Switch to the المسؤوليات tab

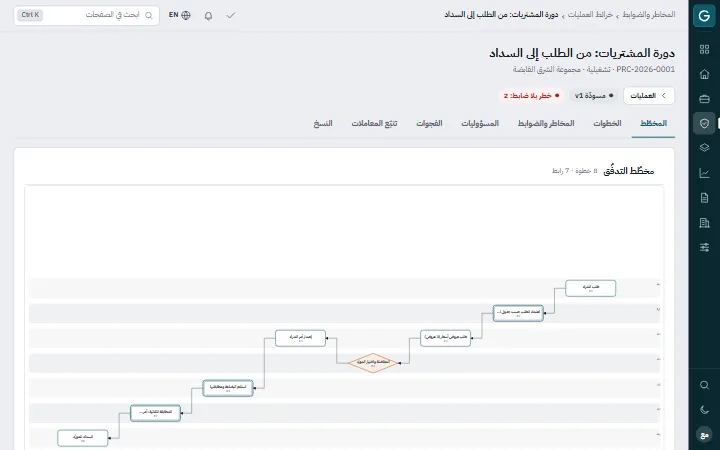[480, 124]
